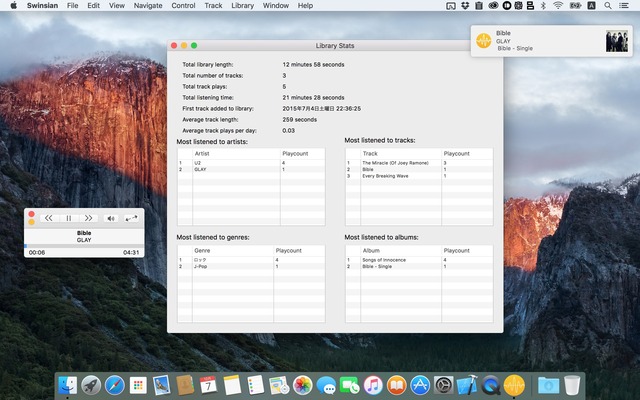The height and width of the screenshot is (400, 640).
Task: Open the Track menu
Action: click(213, 5)
